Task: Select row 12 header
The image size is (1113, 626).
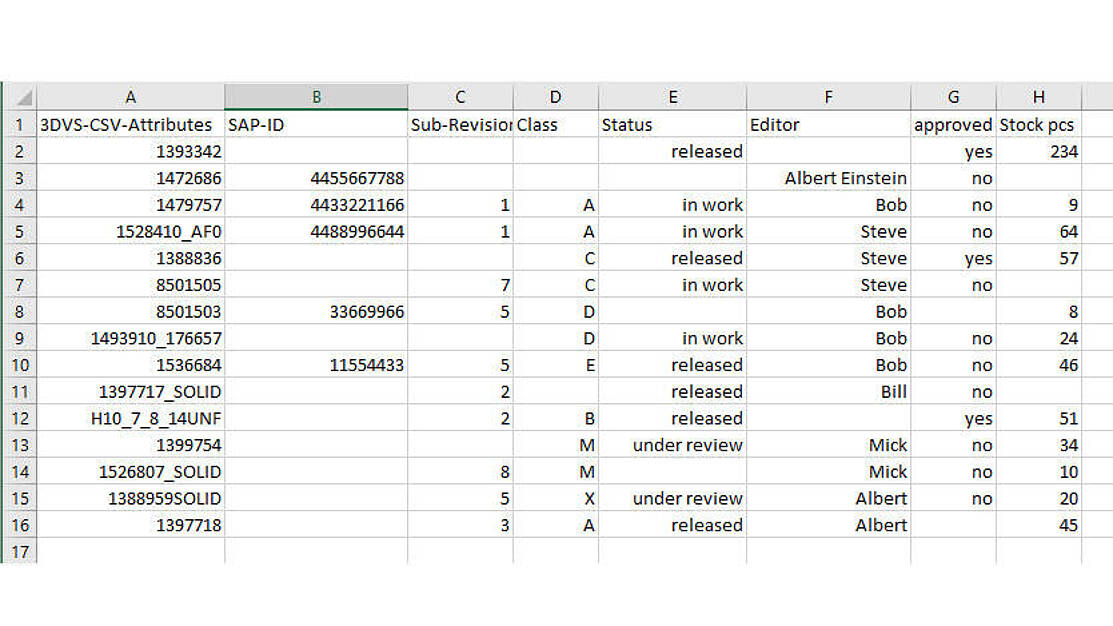Action: pos(20,418)
